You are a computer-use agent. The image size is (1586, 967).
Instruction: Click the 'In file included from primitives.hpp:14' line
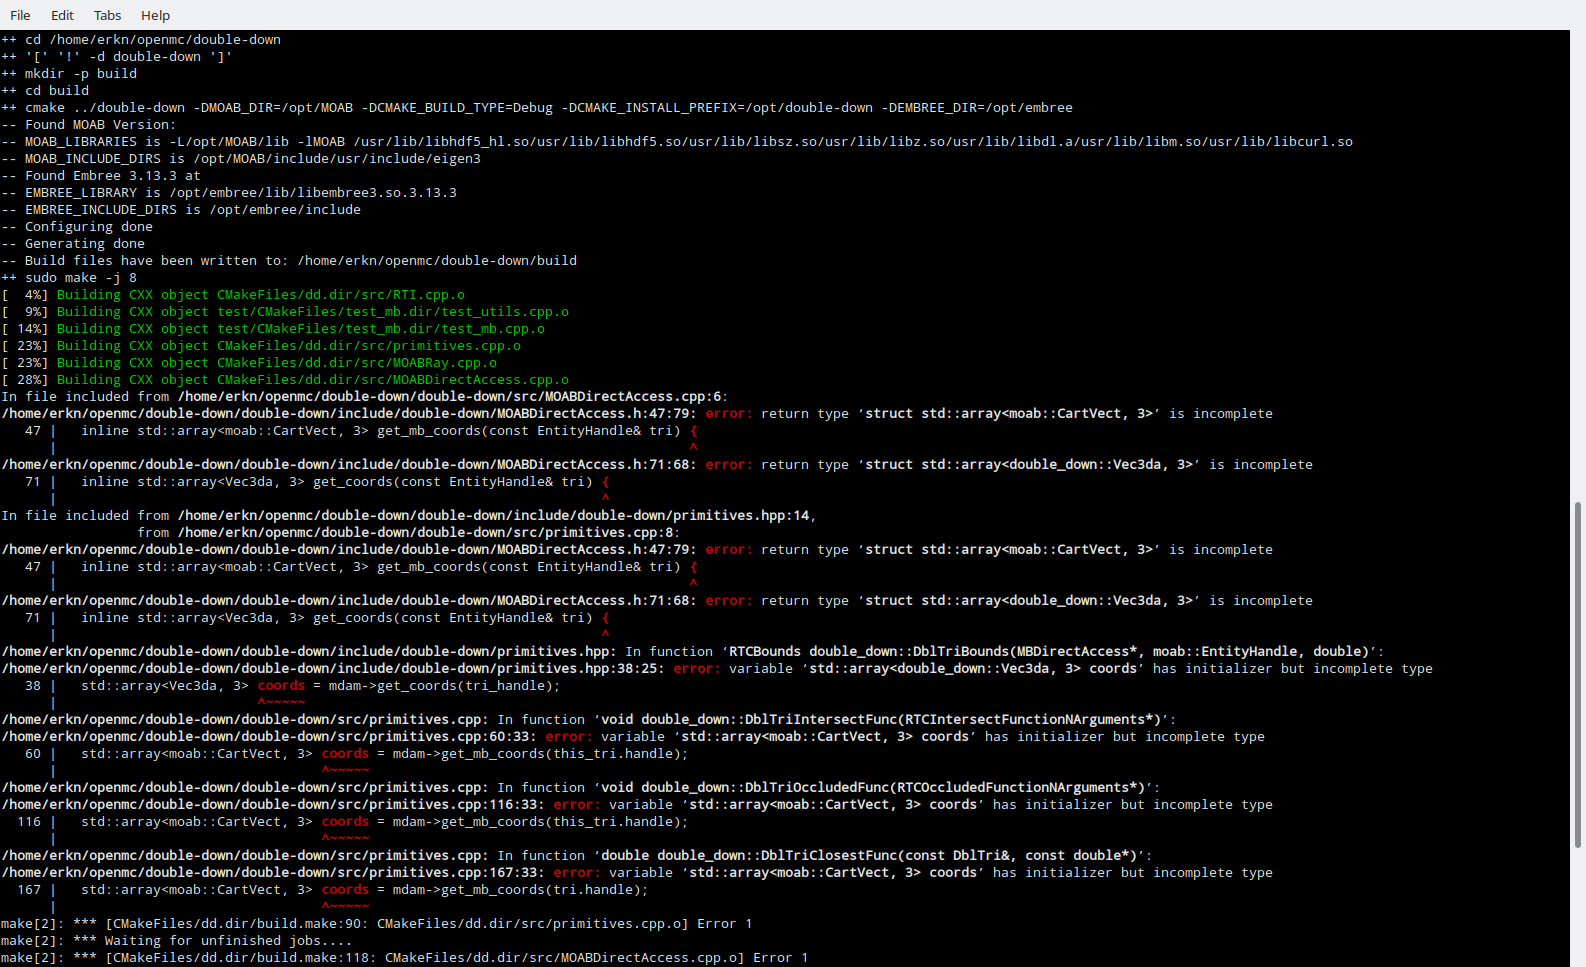tap(409, 516)
